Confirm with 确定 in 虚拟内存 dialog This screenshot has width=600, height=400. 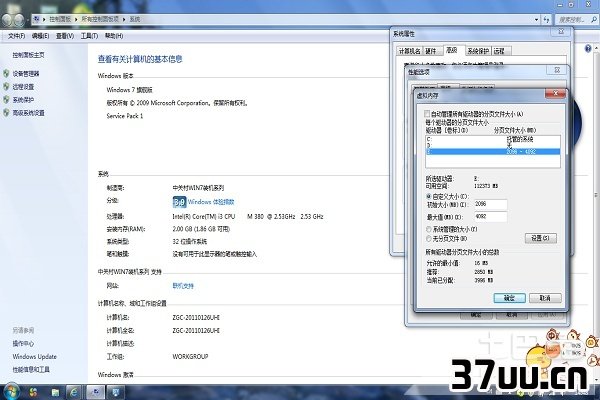509,298
